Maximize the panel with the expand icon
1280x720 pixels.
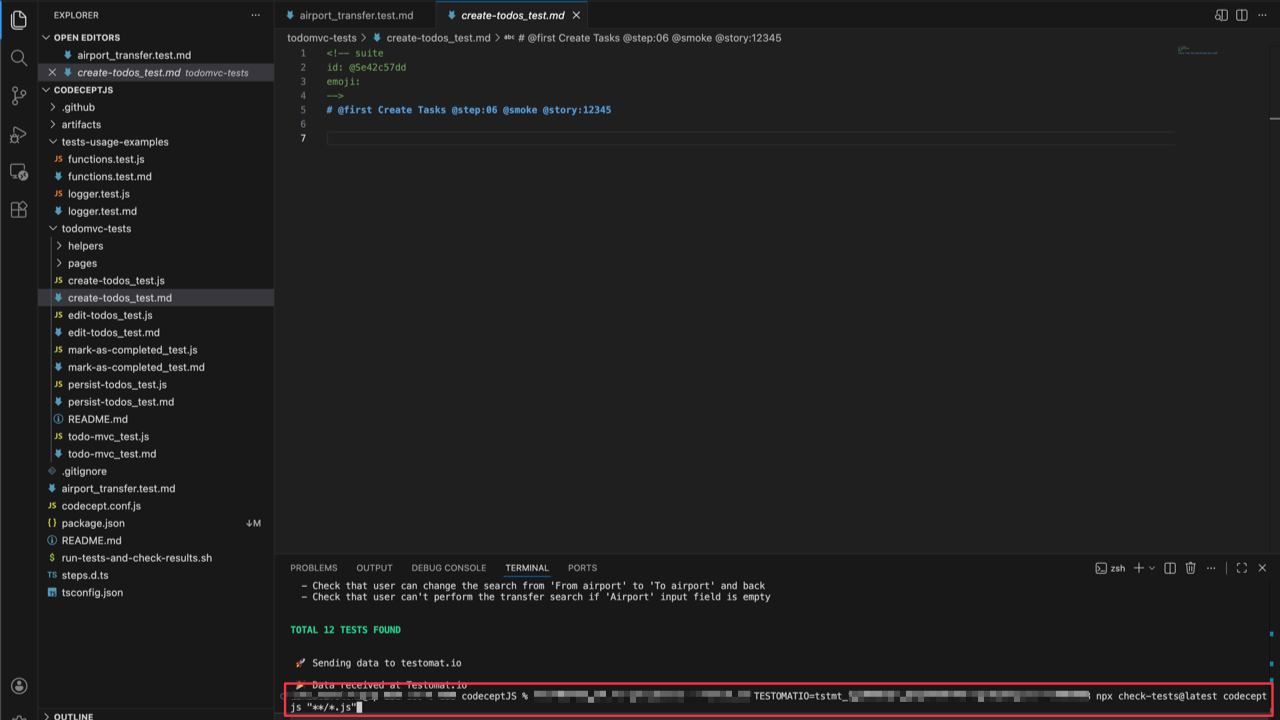point(1242,567)
